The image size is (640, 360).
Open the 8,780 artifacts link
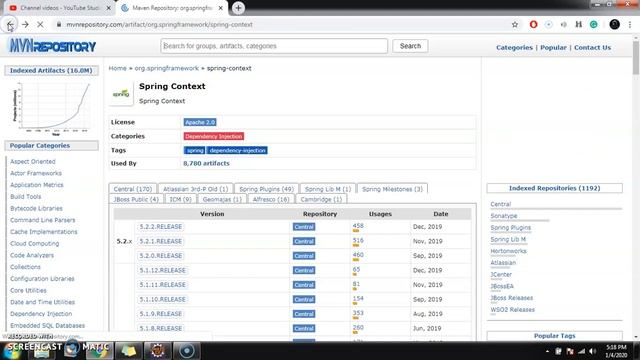(x=206, y=163)
